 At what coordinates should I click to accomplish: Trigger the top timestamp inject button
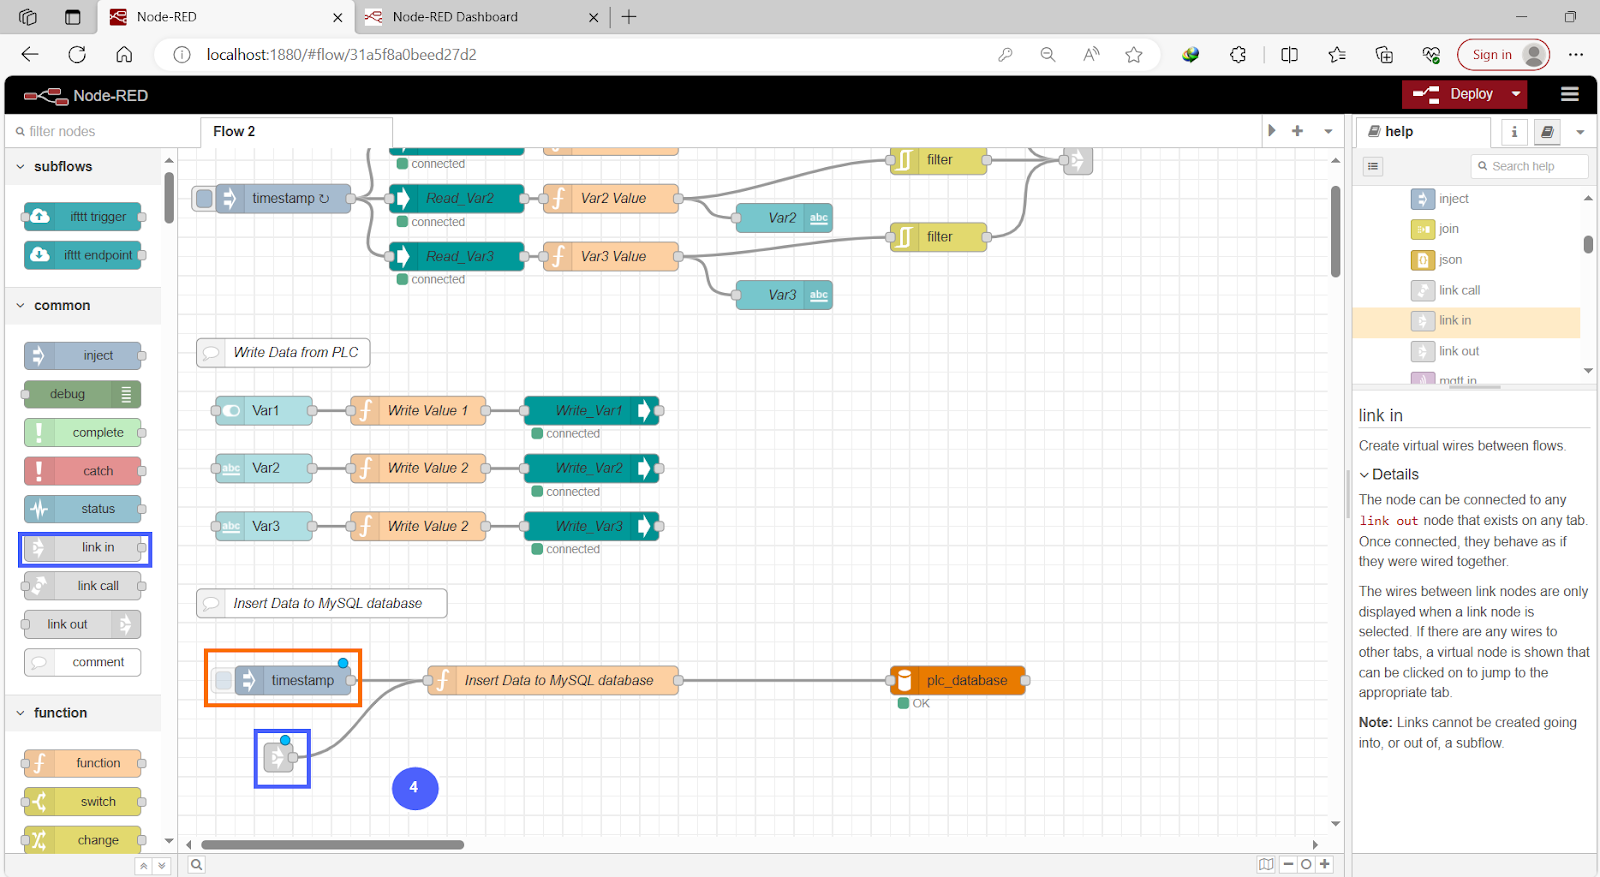[205, 198]
